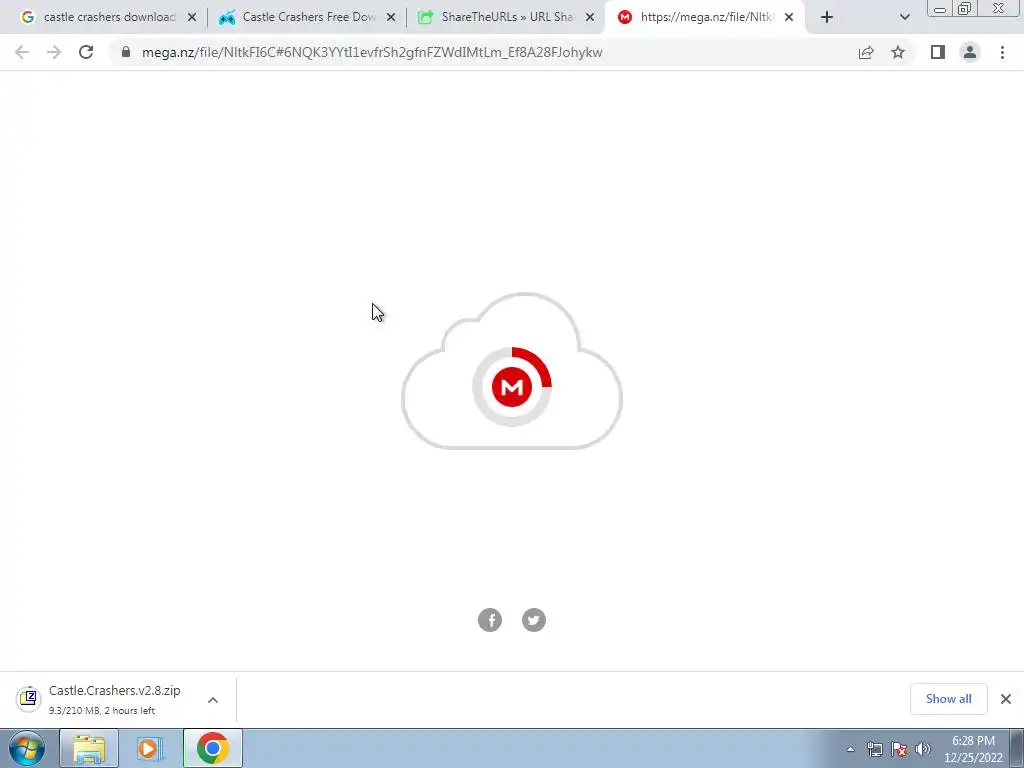Click the MEGA logo loading indicator
This screenshot has height=768, width=1024.
point(512,387)
